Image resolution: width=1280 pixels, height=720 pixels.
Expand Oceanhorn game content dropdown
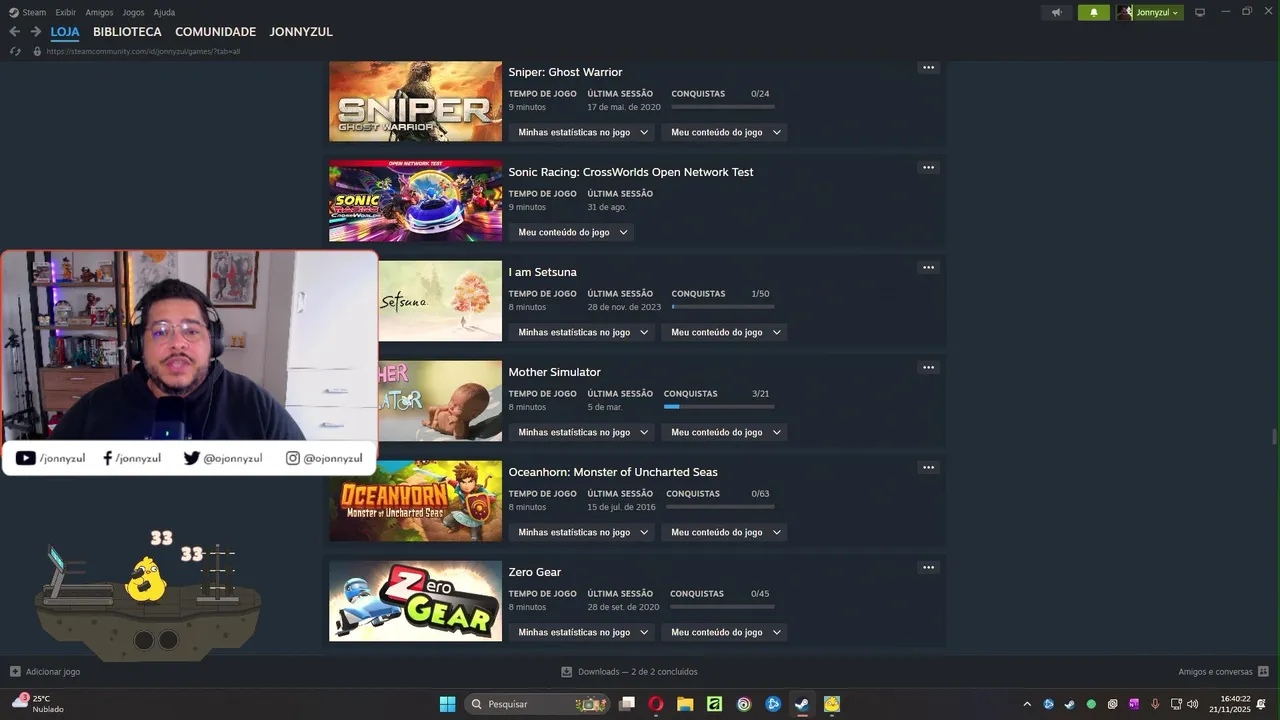(x=724, y=532)
